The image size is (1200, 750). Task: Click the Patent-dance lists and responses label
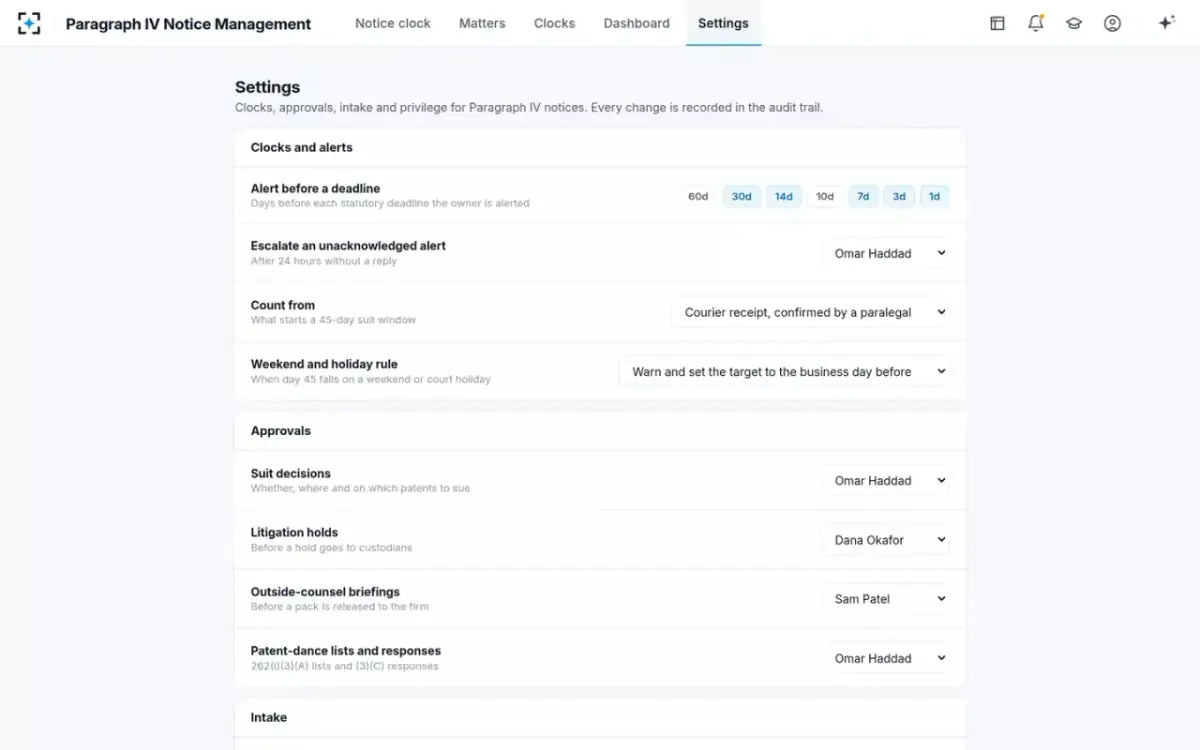click(346, 650)
